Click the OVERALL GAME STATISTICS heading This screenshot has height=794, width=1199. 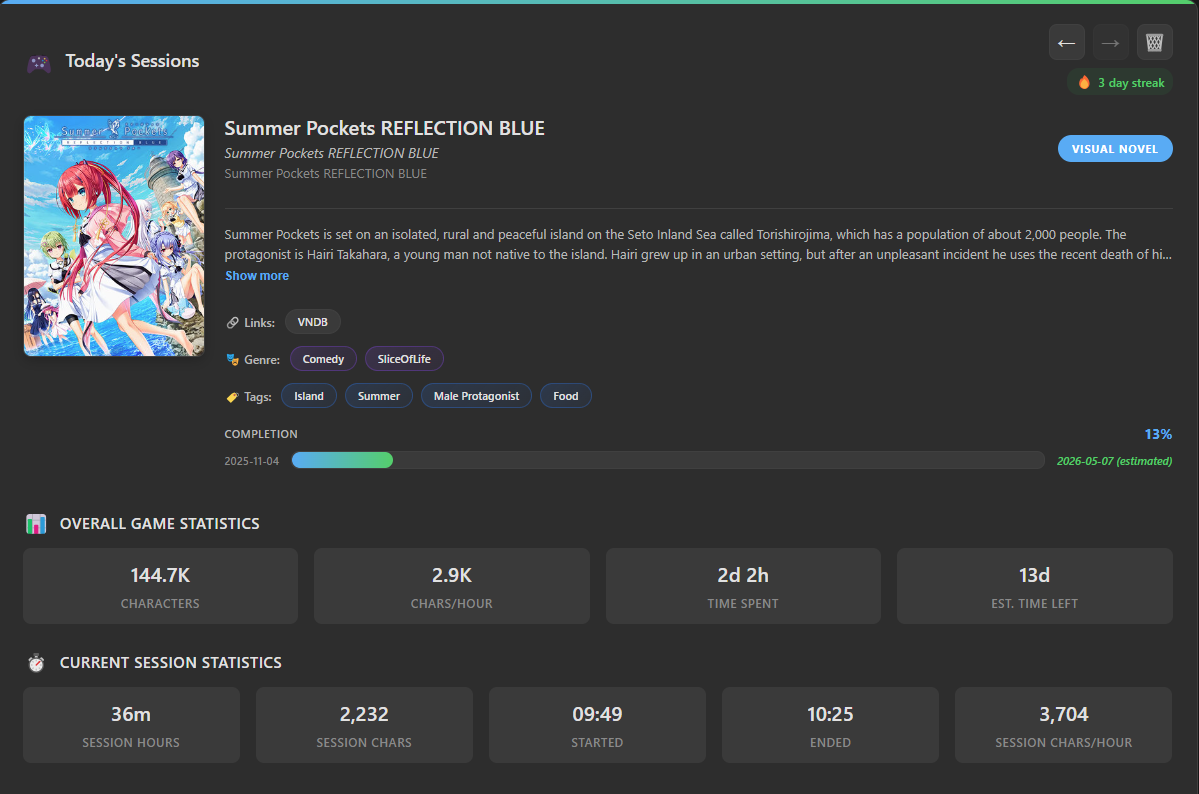[x=160, y=524]
